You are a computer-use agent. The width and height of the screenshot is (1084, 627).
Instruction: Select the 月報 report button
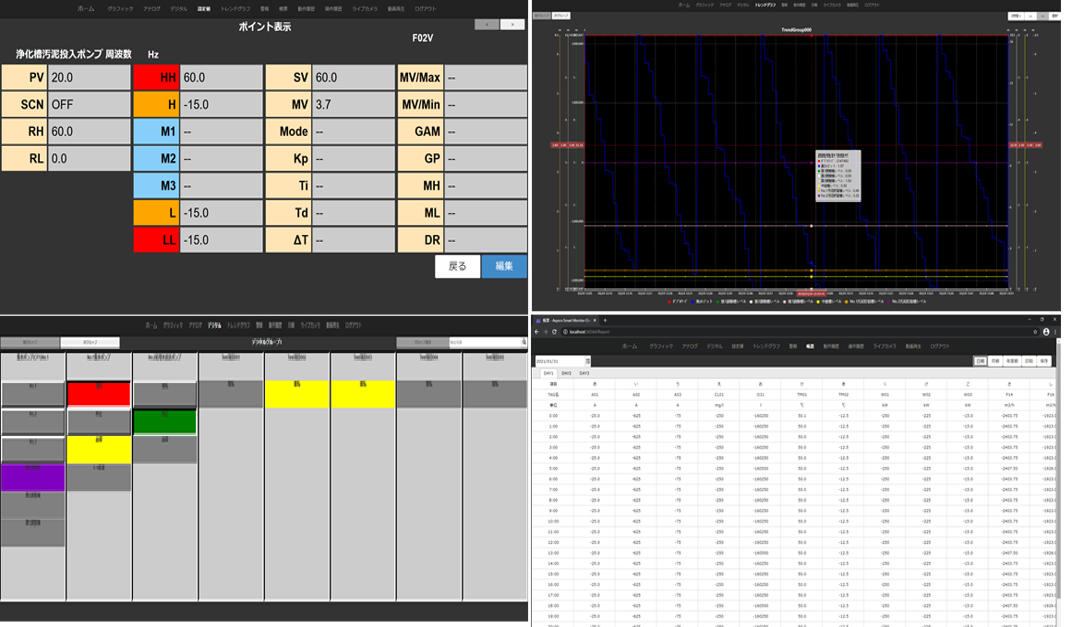tap(994, 361)
